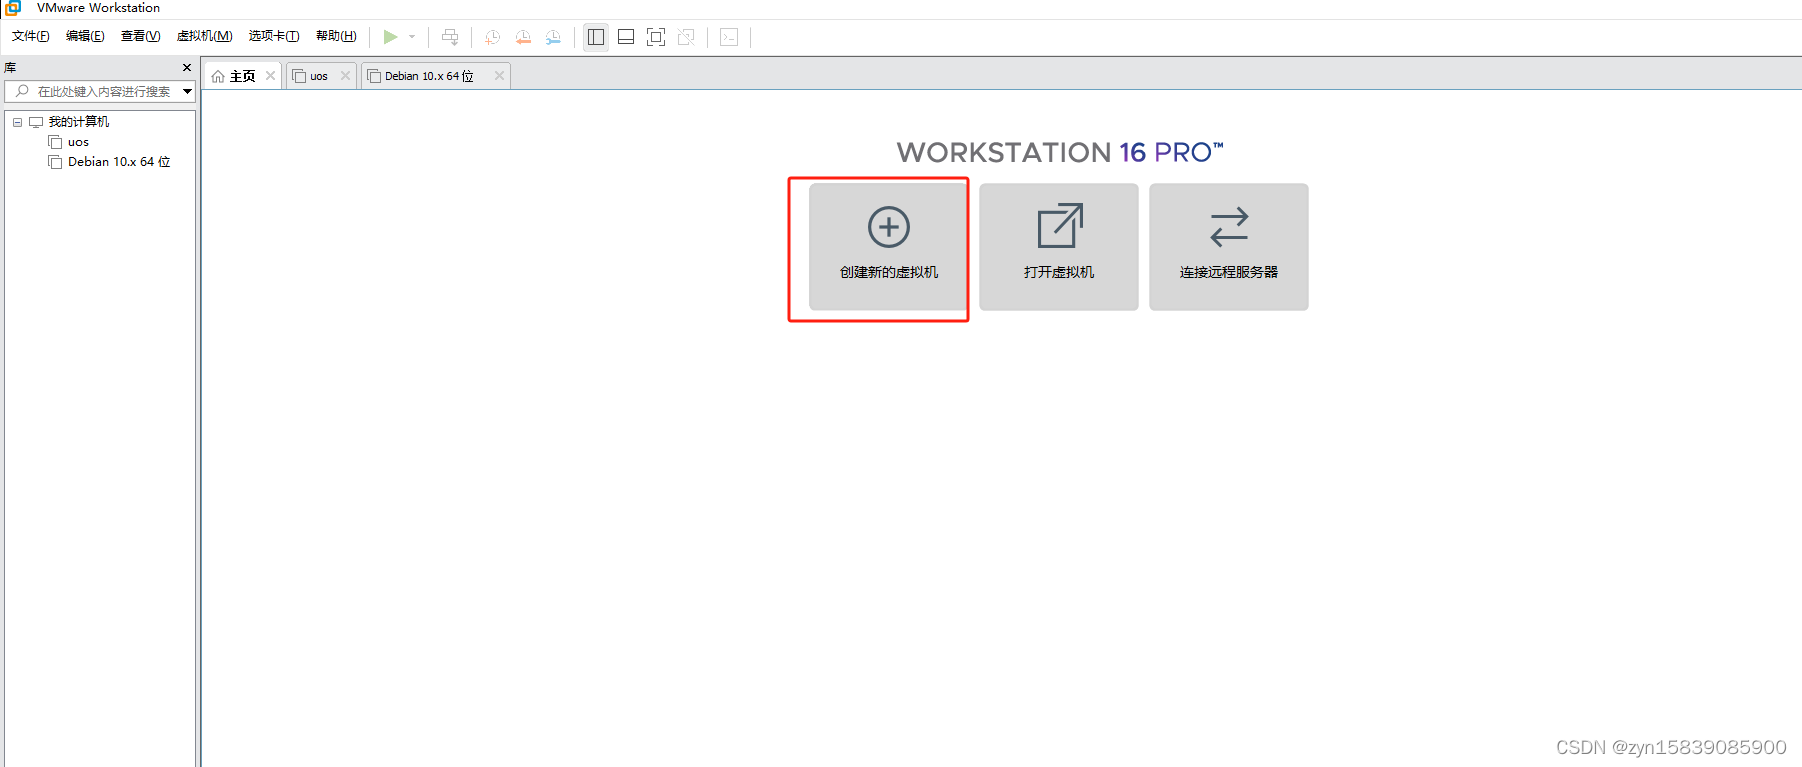Toggle the library sidebar view icon
The width and height of the screenshot is (1802, 767).
[x=596, y=37]
